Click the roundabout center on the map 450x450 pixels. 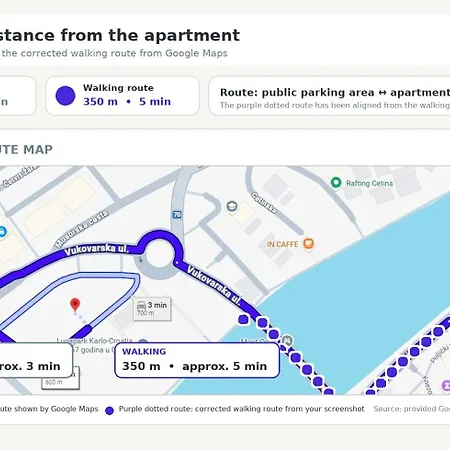coord(159,255)
